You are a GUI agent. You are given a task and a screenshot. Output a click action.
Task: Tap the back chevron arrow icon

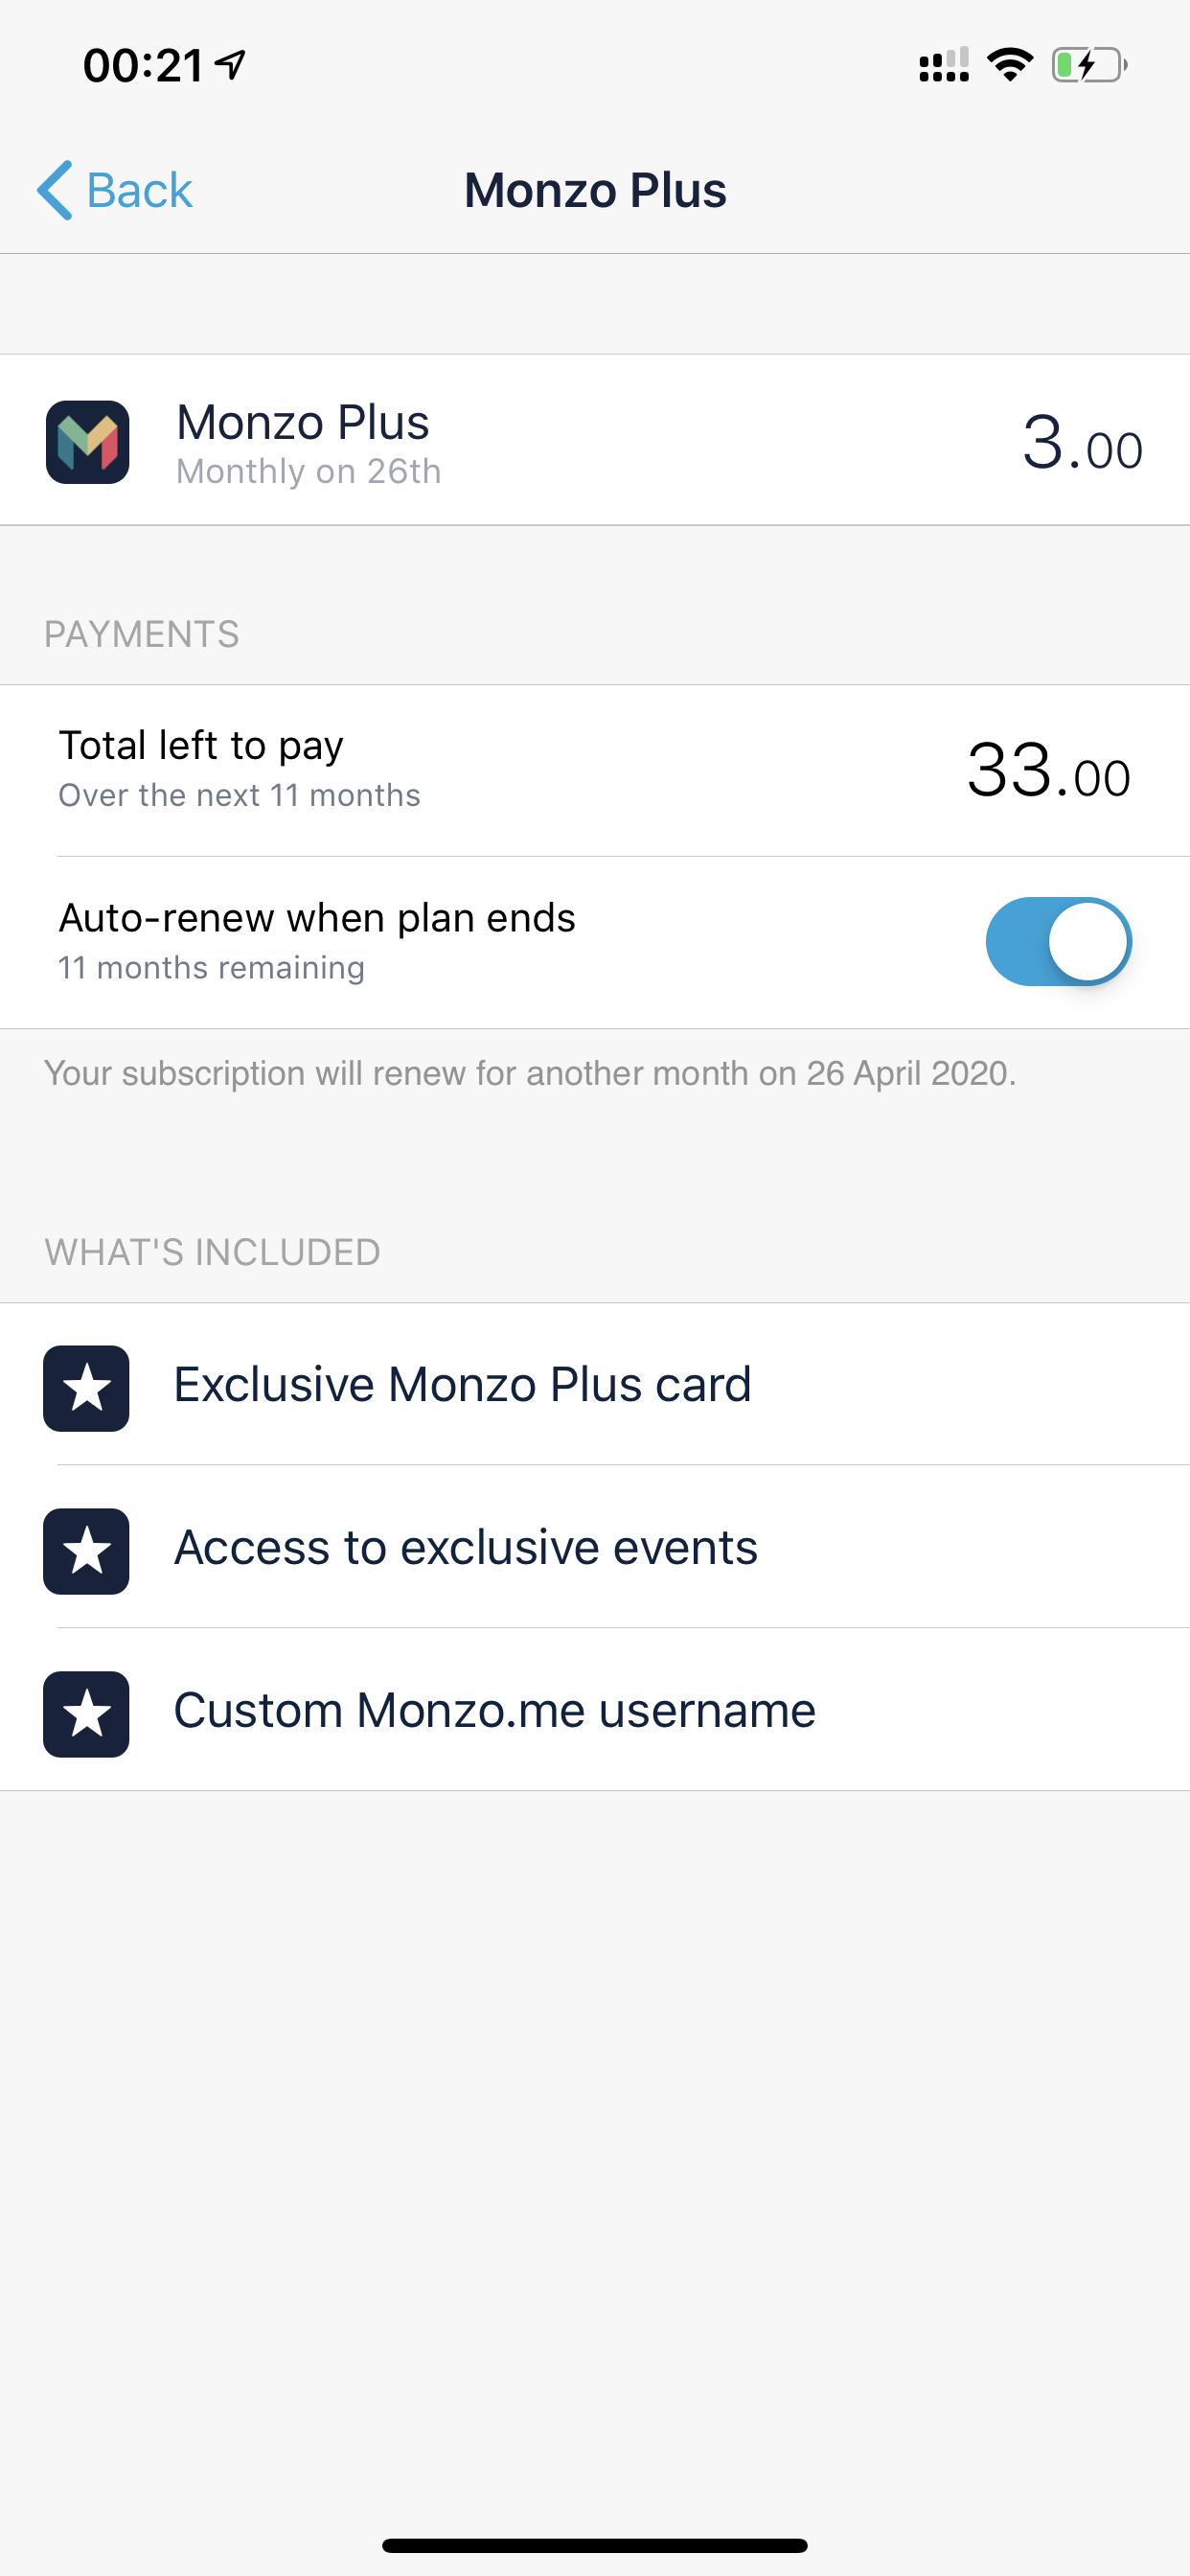55,190
